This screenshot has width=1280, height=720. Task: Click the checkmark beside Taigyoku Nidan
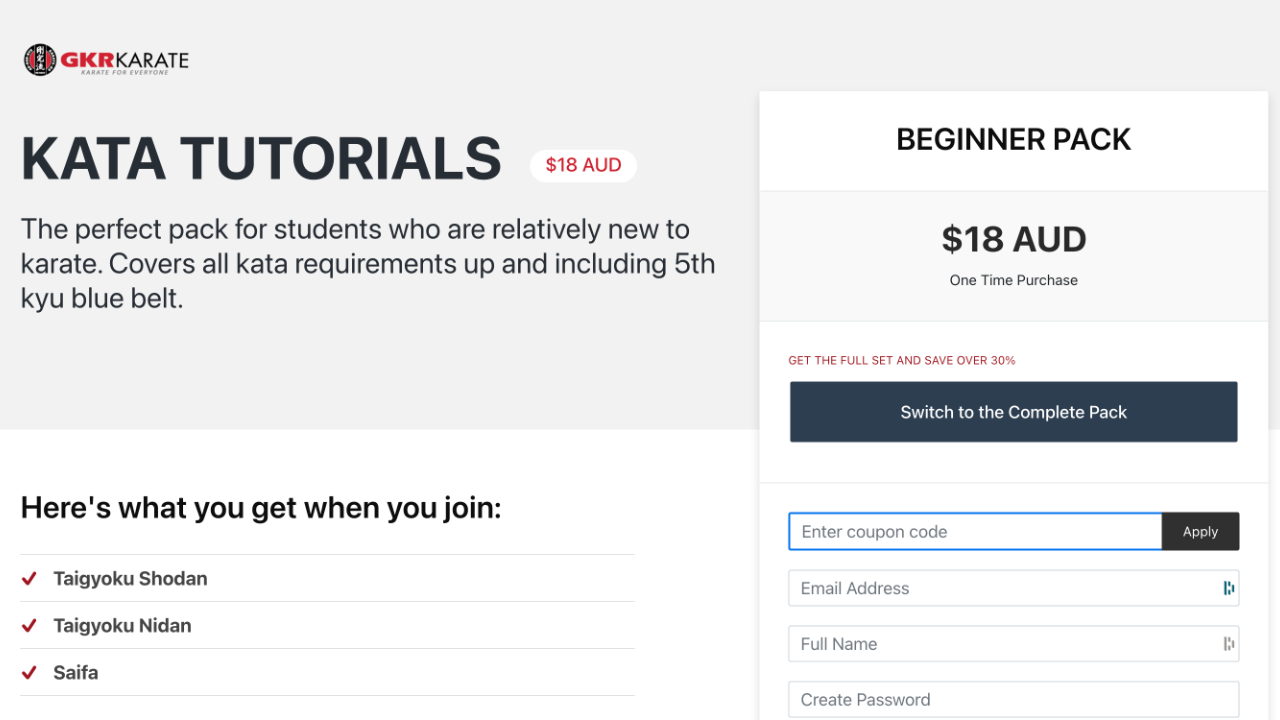(x=30, y=625)
